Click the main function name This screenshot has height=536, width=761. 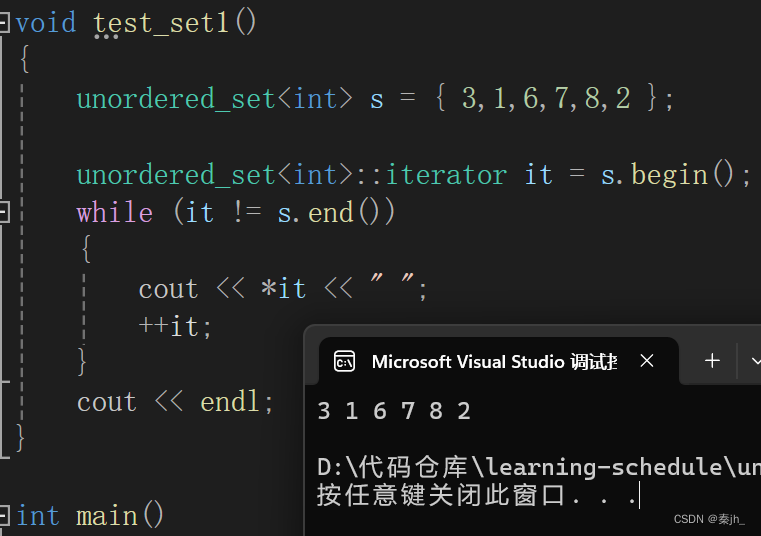pyautogui.click(x=108, y=516)
